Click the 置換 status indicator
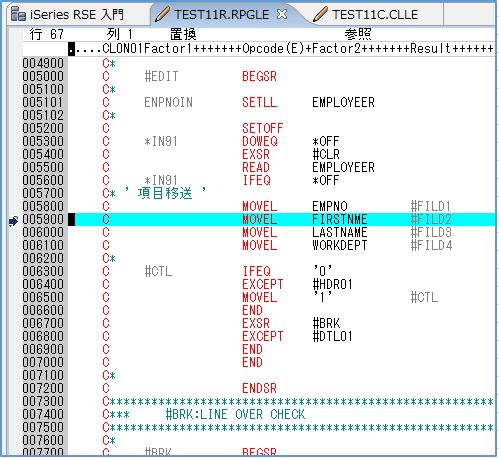This screenshot has height=458, width=499. (183, 34)
